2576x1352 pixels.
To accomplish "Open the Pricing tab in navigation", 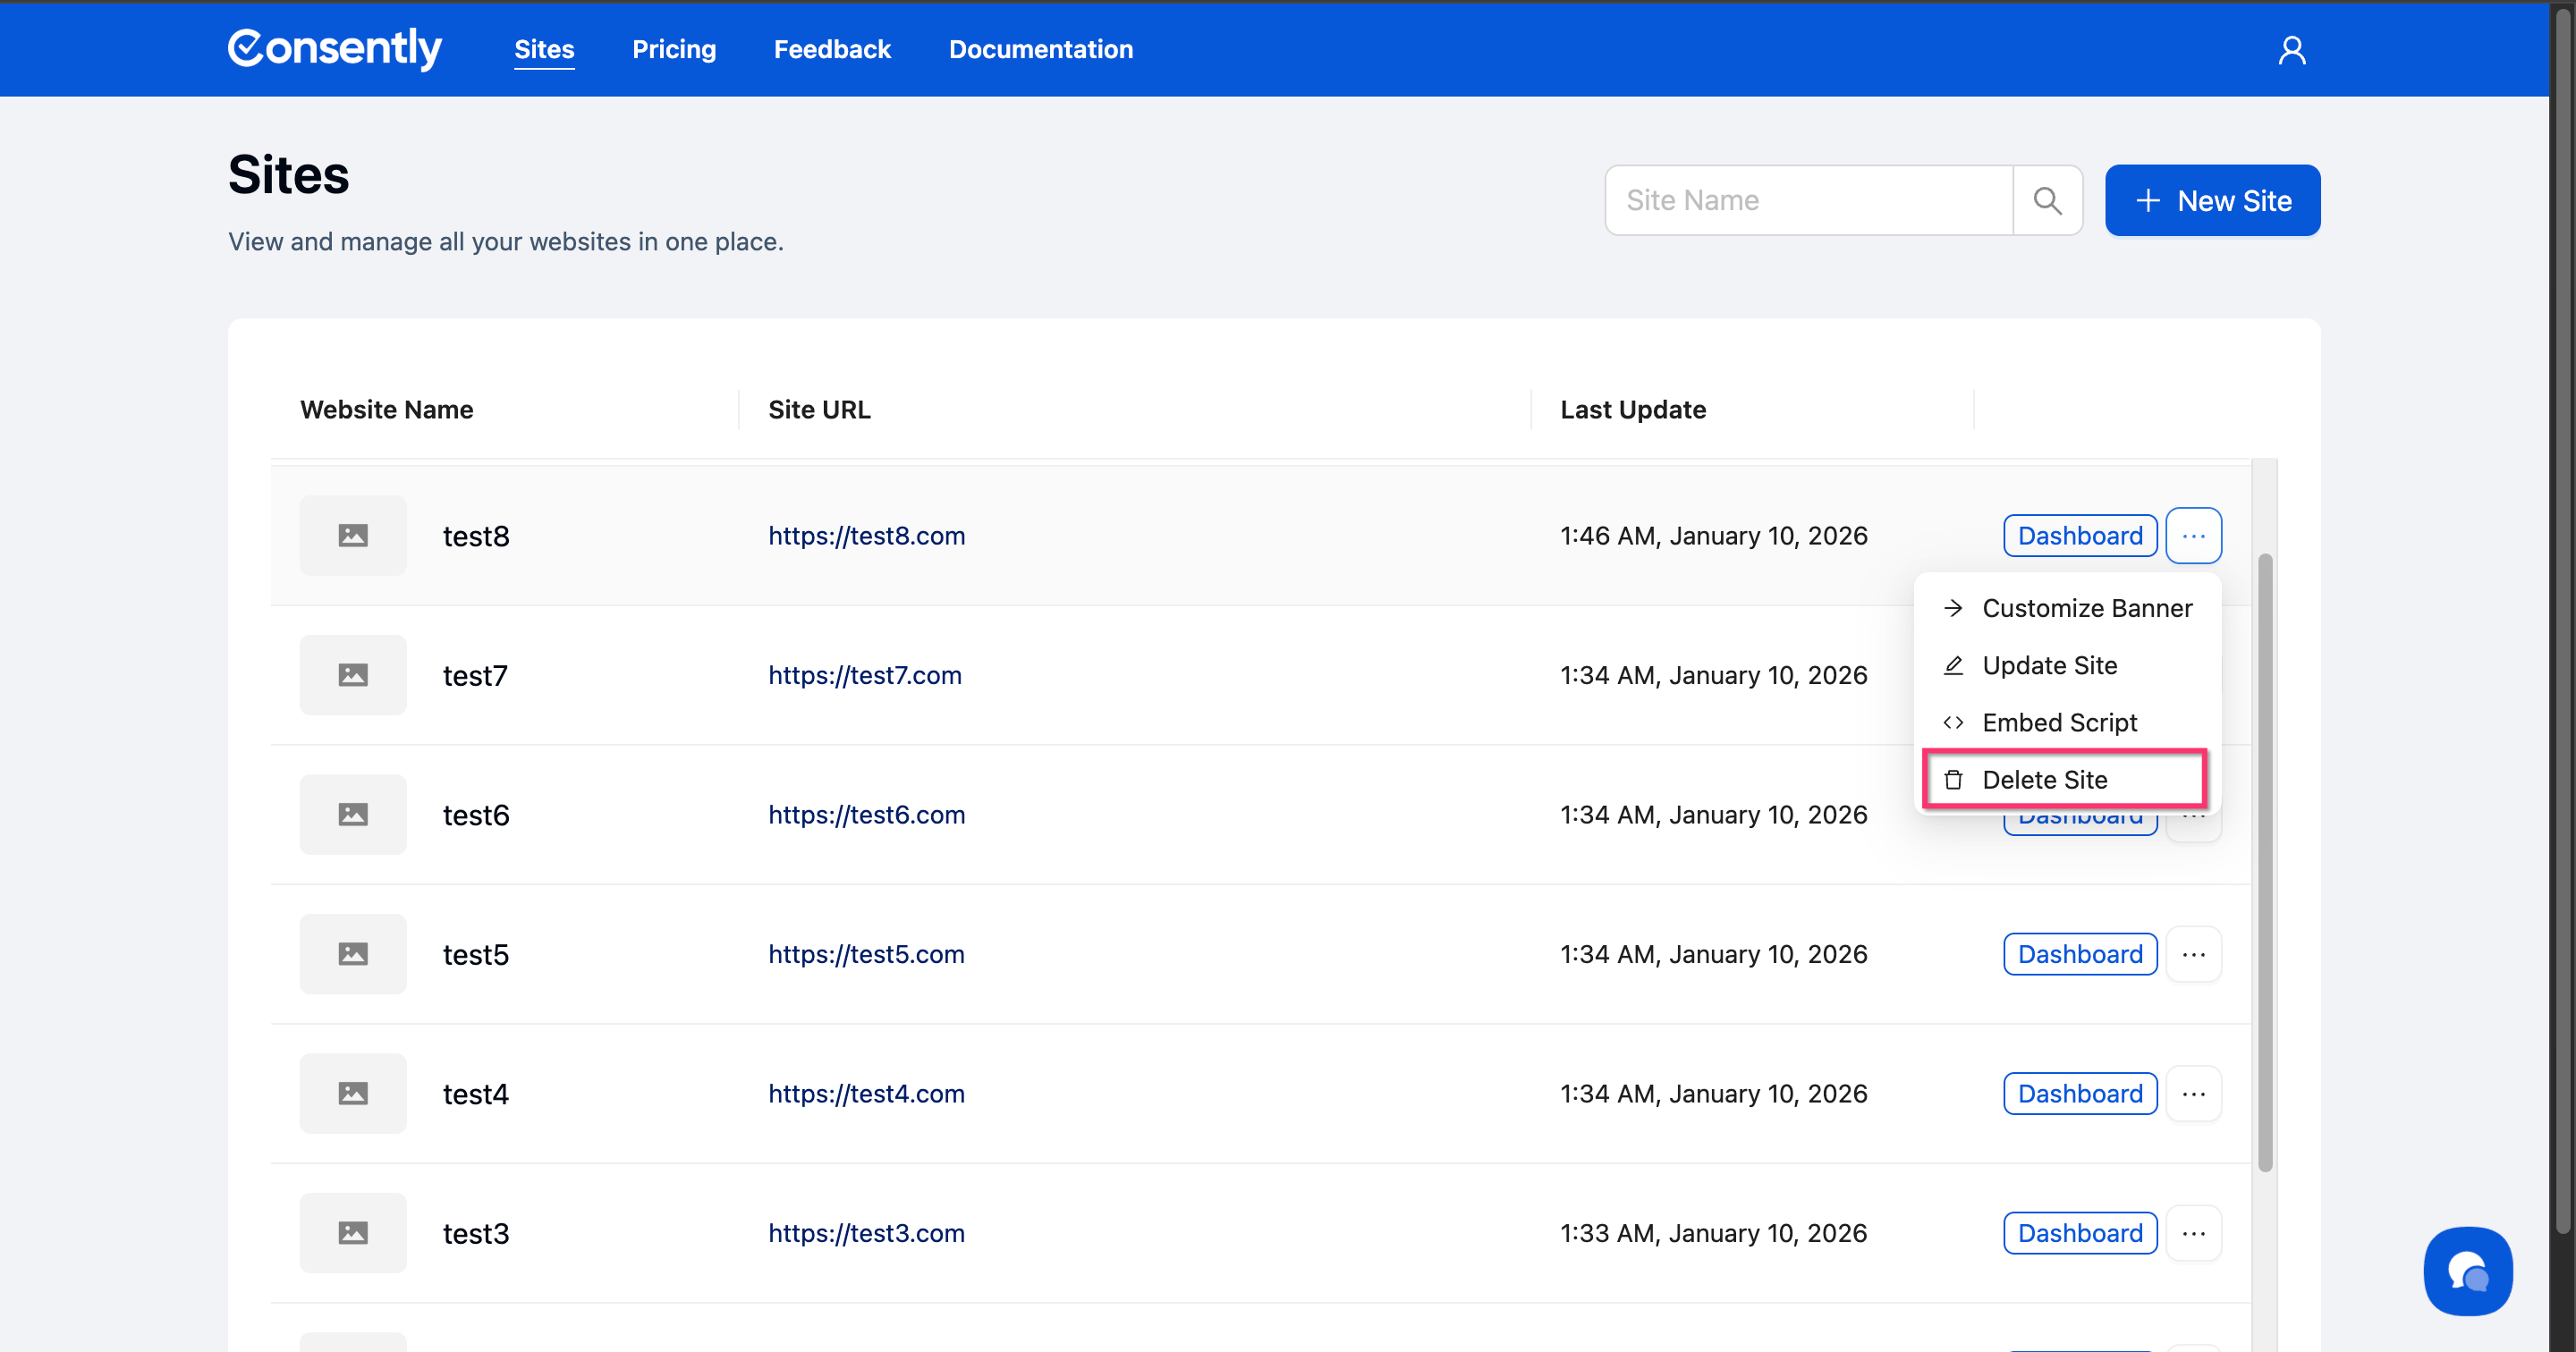I will point(674,49).
